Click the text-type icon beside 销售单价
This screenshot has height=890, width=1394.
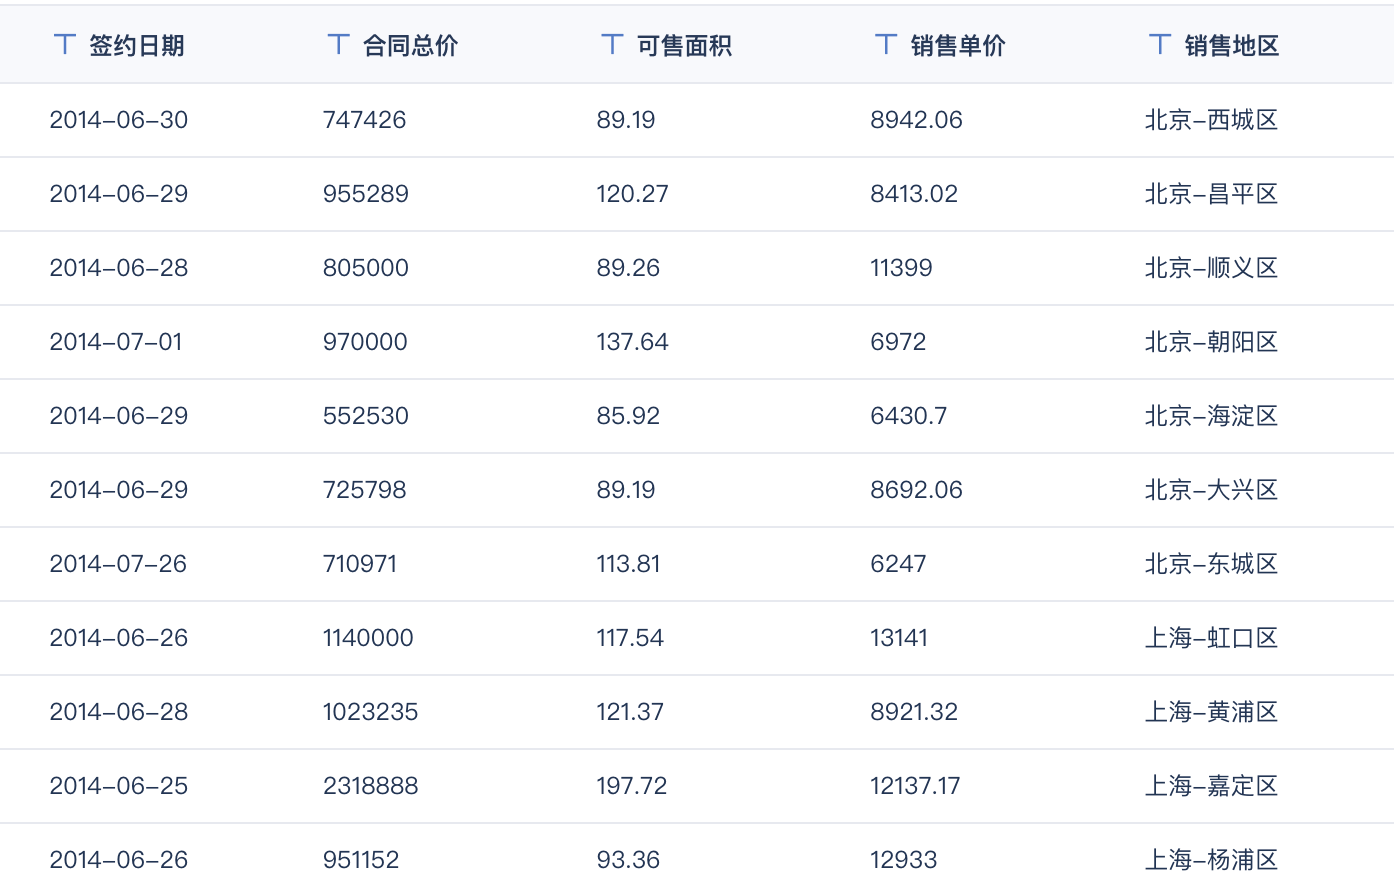tap(886, 44)
